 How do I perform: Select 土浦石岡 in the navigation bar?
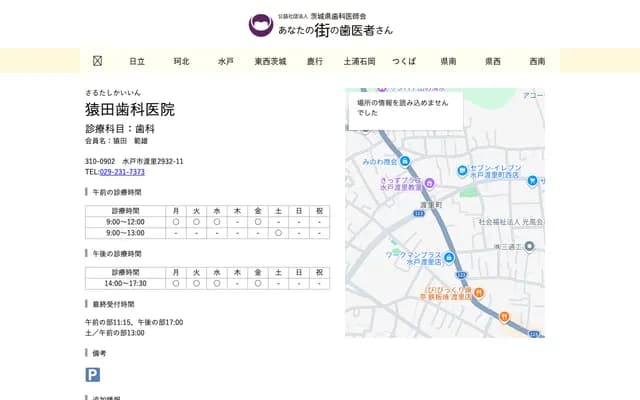[360, 61]
